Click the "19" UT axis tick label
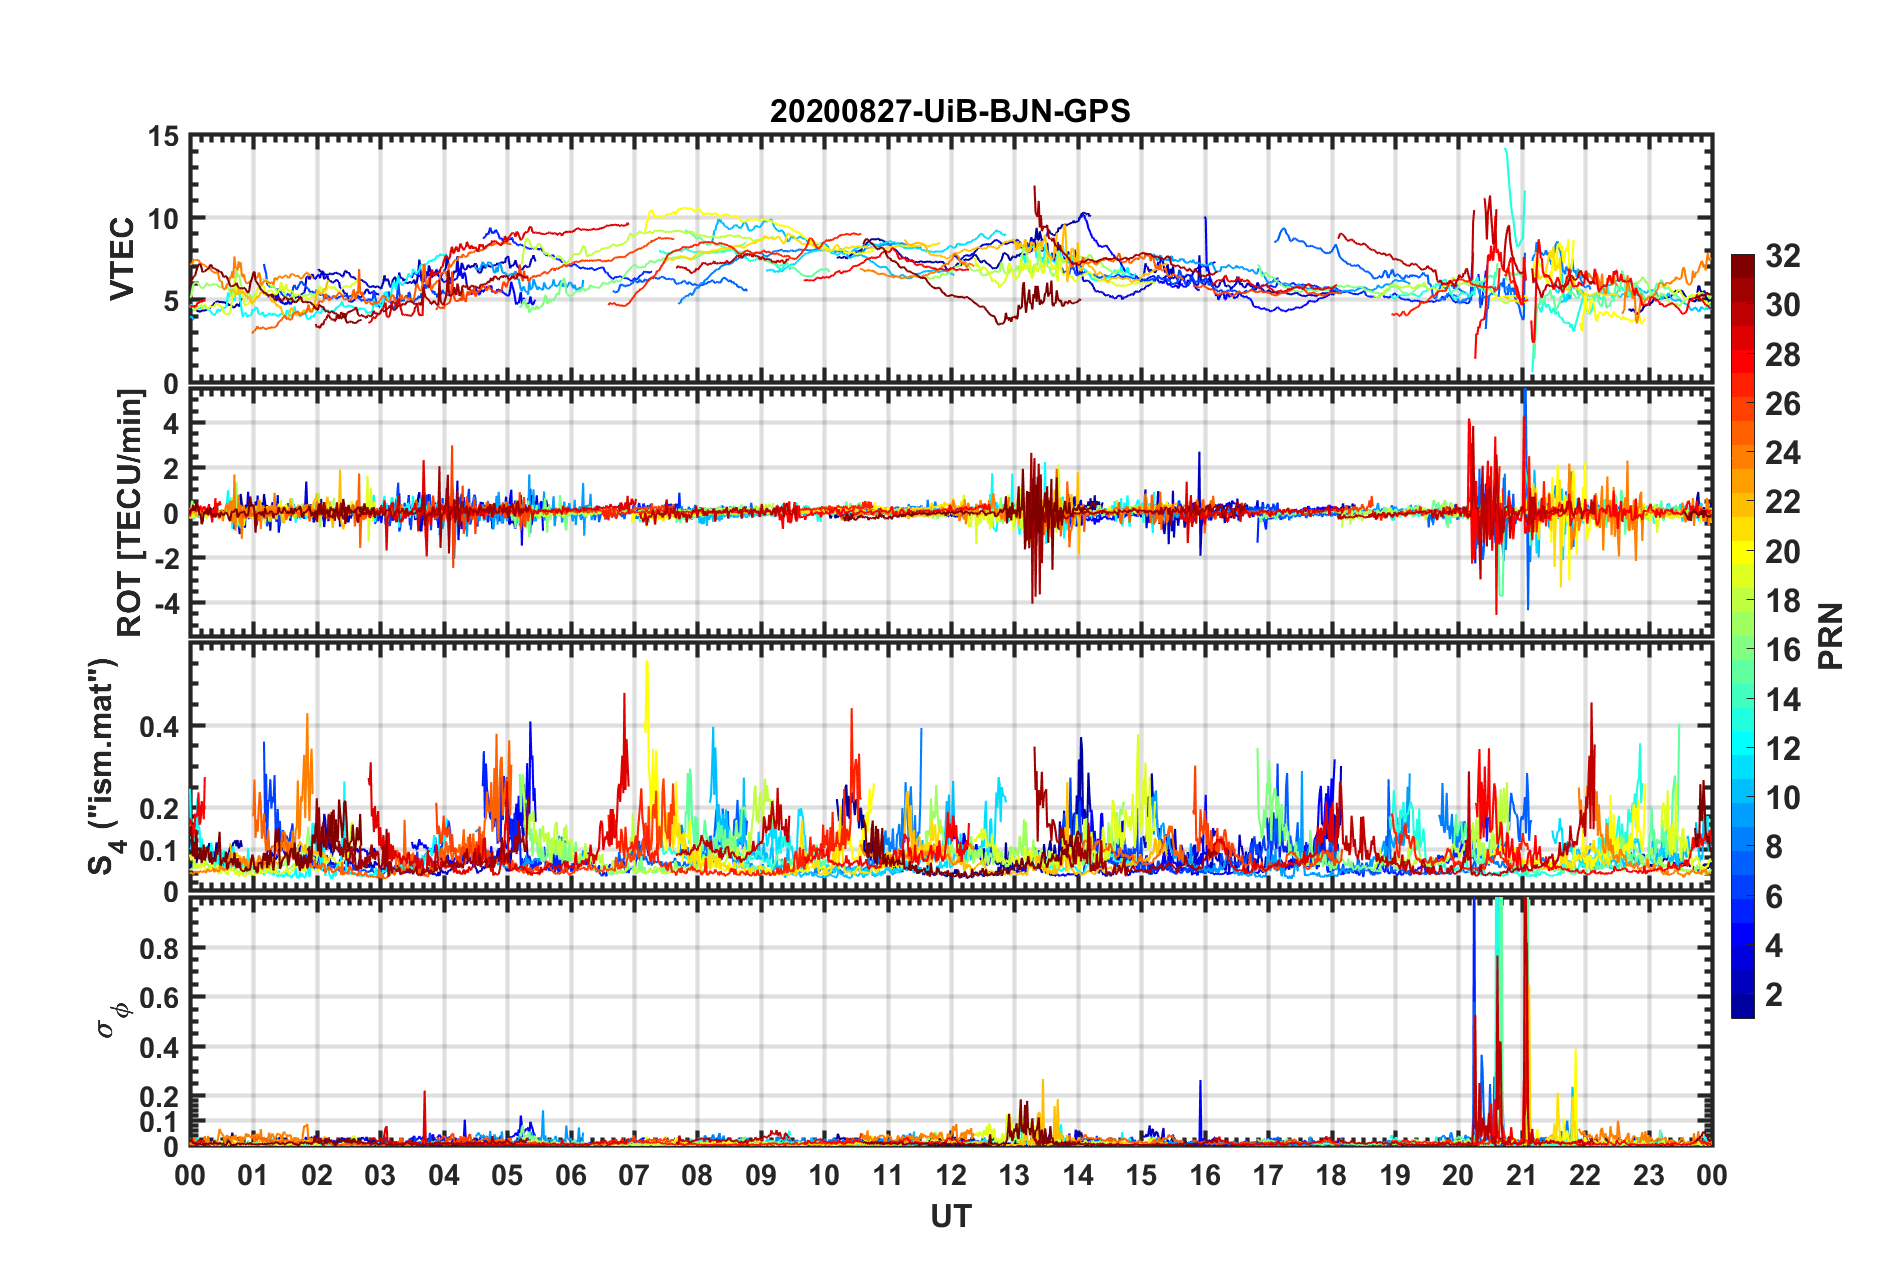 click(1395, 1175)
